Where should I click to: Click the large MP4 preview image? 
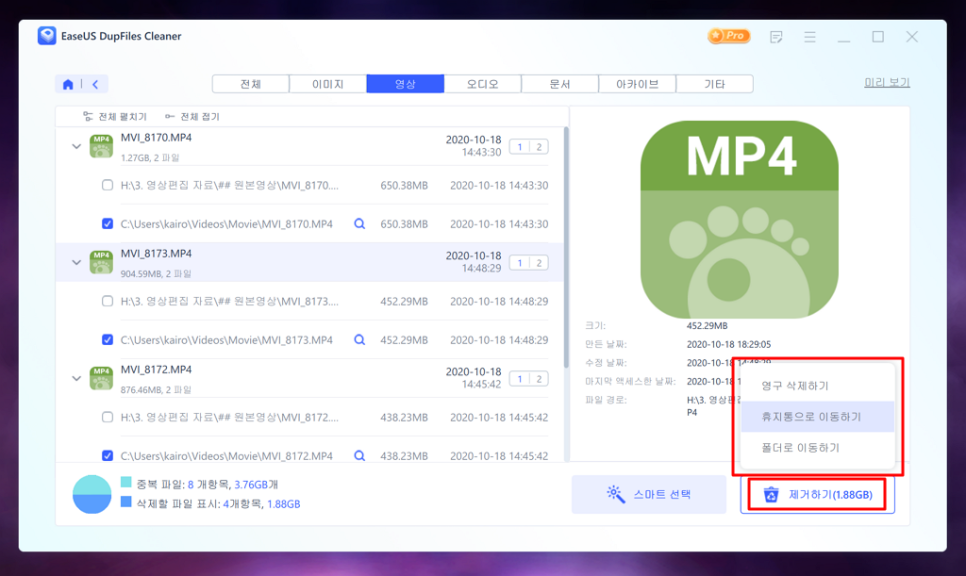[739, 219]
